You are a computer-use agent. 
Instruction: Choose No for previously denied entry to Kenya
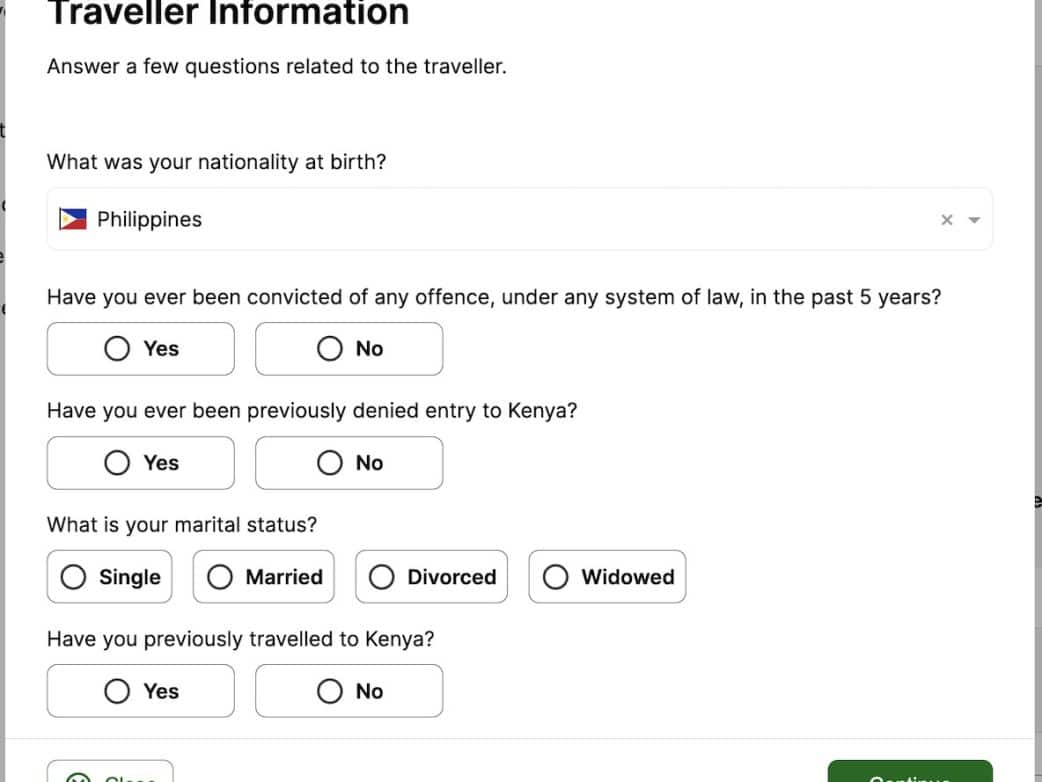point(349,463)
